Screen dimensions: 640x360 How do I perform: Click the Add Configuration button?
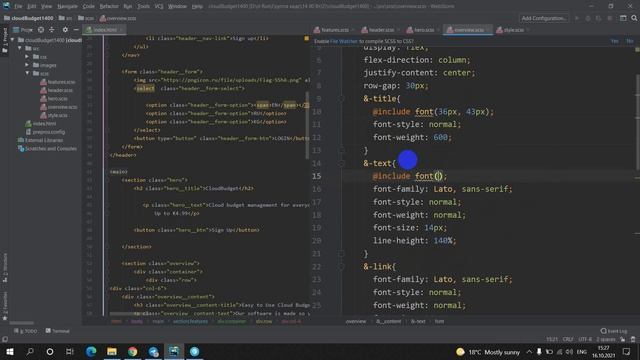coord(544,18)
